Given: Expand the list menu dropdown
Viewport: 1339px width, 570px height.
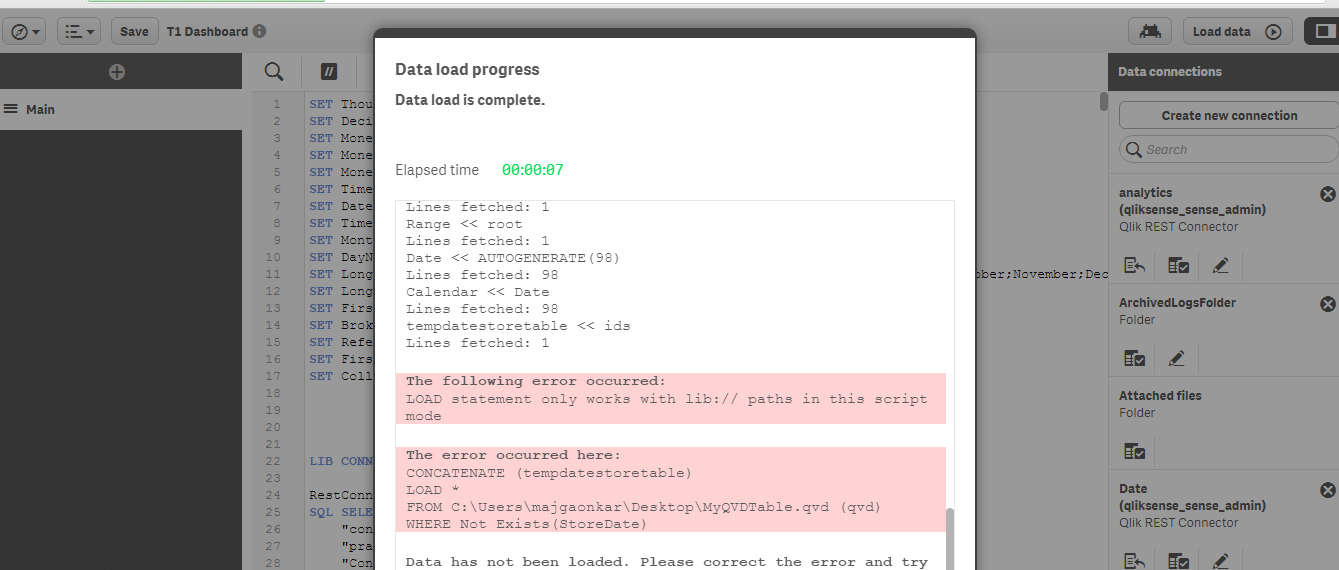Looking at the screenshot, I should click(x=79, y=31).
